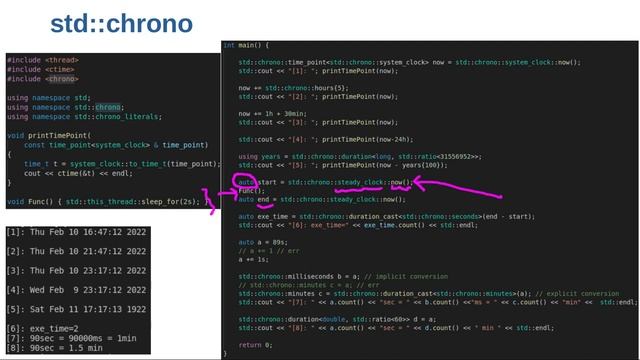This screenshot has width=640, height=360.
Task: Click the cout "[4]: " printTimePoint(now-24h) line
Action: [326, 140]
